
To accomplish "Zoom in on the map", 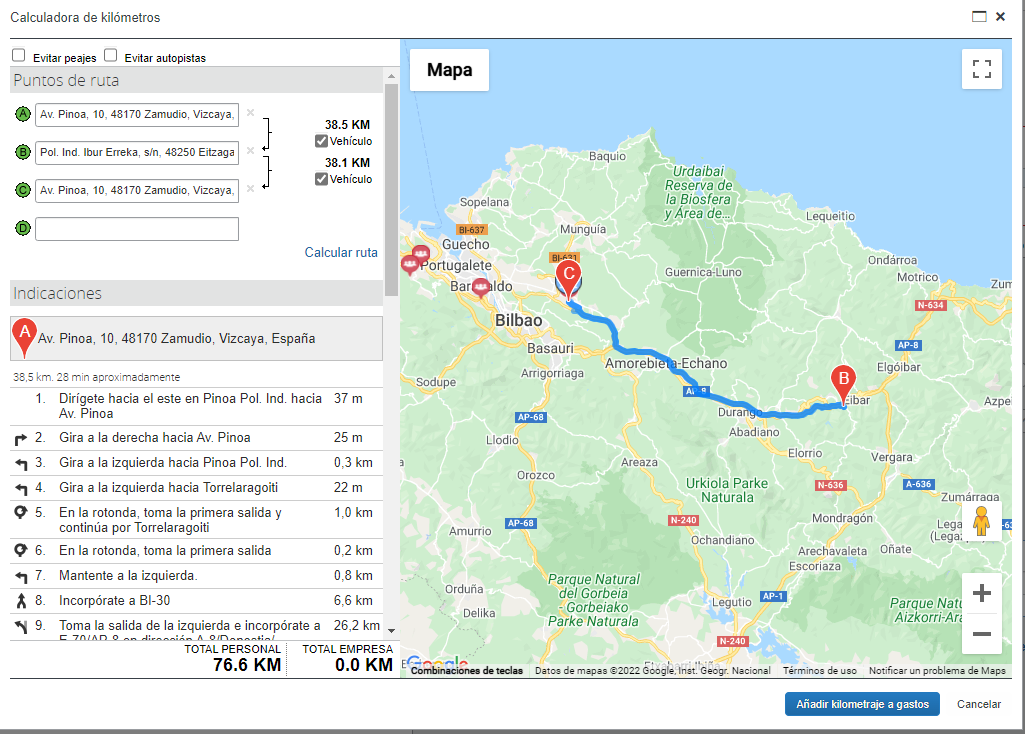I will 982,593.
